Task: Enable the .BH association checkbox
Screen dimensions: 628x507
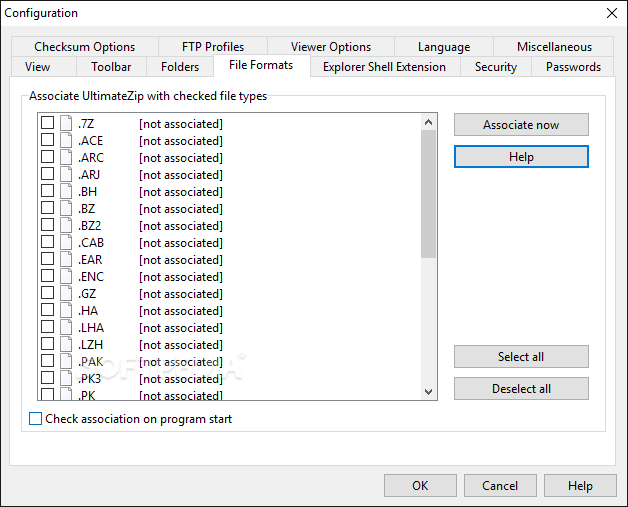Action: click(x=47, y=191)
